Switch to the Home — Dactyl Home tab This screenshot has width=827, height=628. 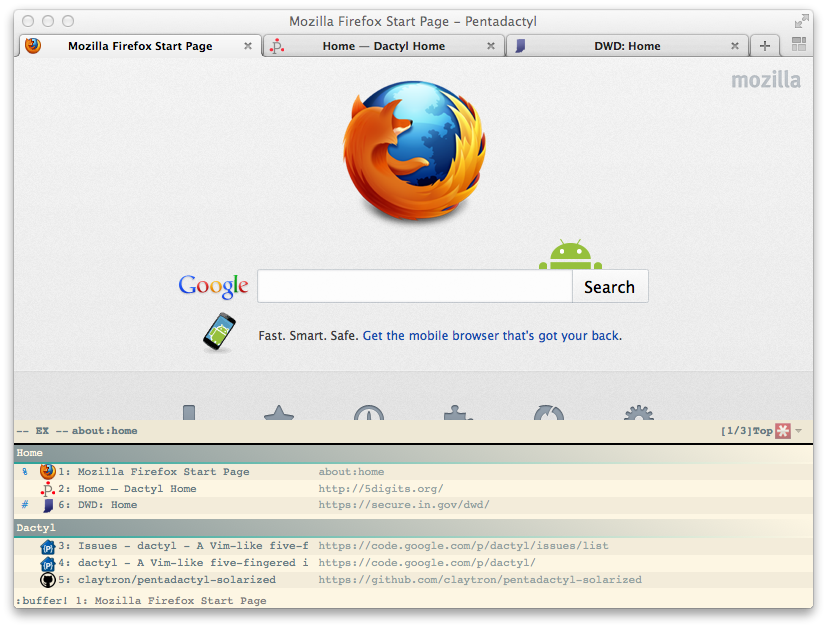(384, 46)
